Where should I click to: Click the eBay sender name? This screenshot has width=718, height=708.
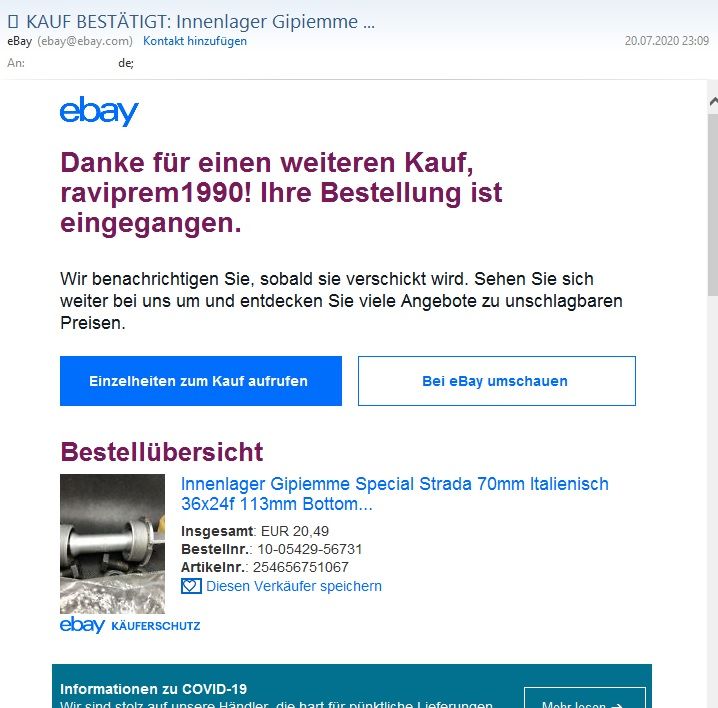[20, 41]
